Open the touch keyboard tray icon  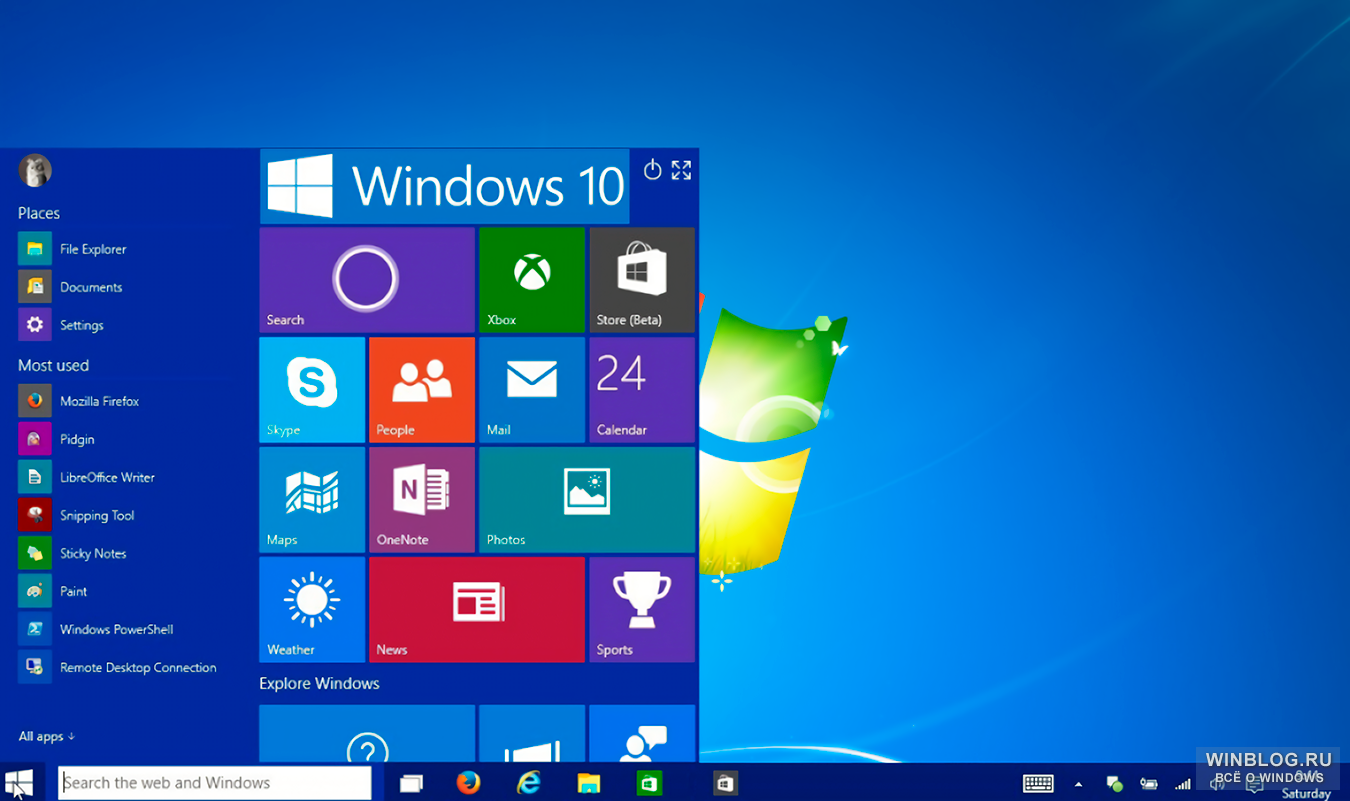click(x=1038, y=783)
